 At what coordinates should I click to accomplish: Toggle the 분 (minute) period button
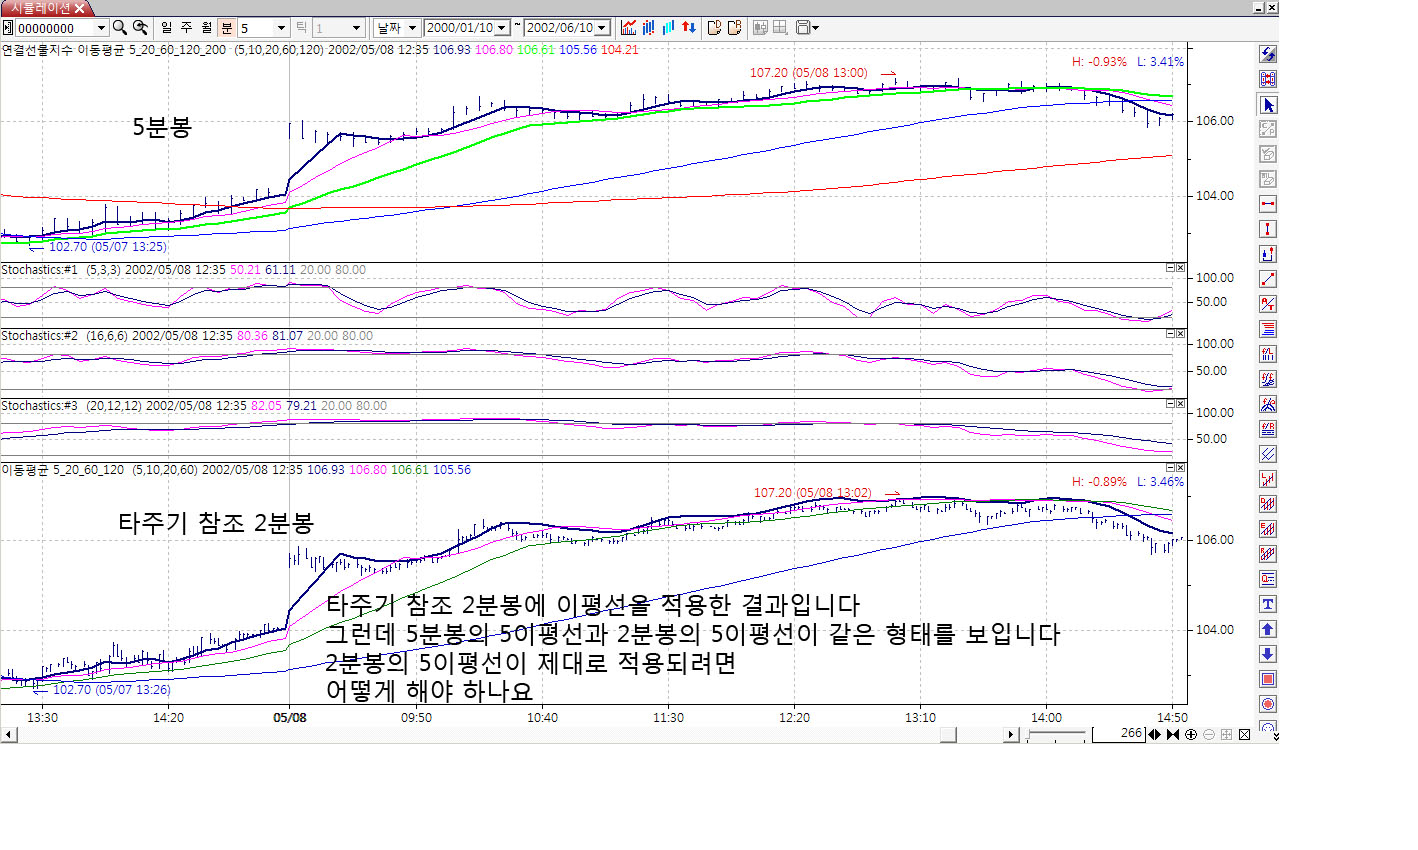click(226, 28)
